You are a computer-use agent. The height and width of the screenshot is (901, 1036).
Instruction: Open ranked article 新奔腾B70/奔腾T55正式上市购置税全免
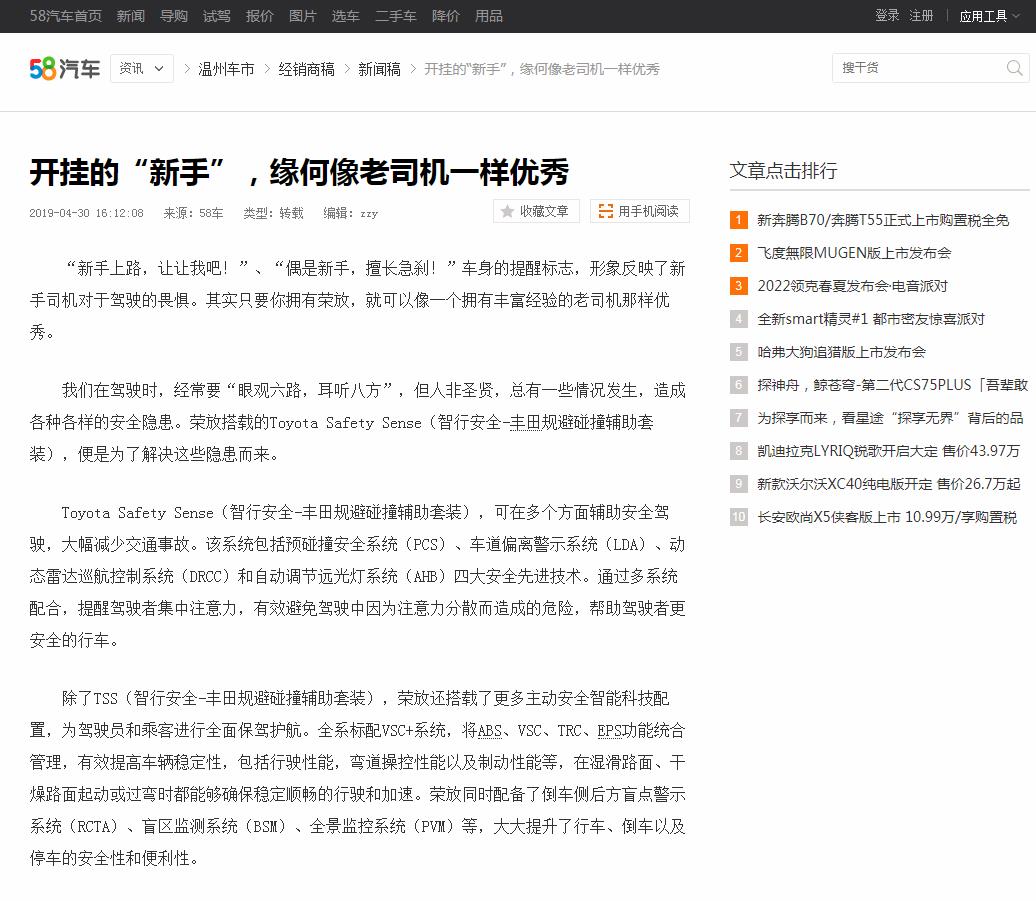point(883,220)
